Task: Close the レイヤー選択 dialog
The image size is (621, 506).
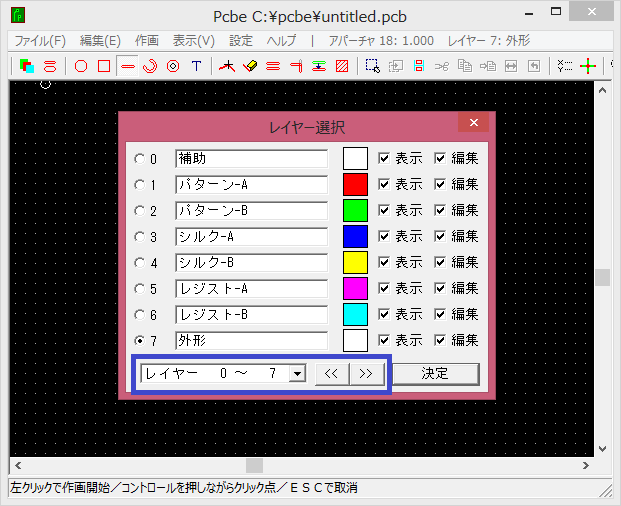Action: pos(473,124)
